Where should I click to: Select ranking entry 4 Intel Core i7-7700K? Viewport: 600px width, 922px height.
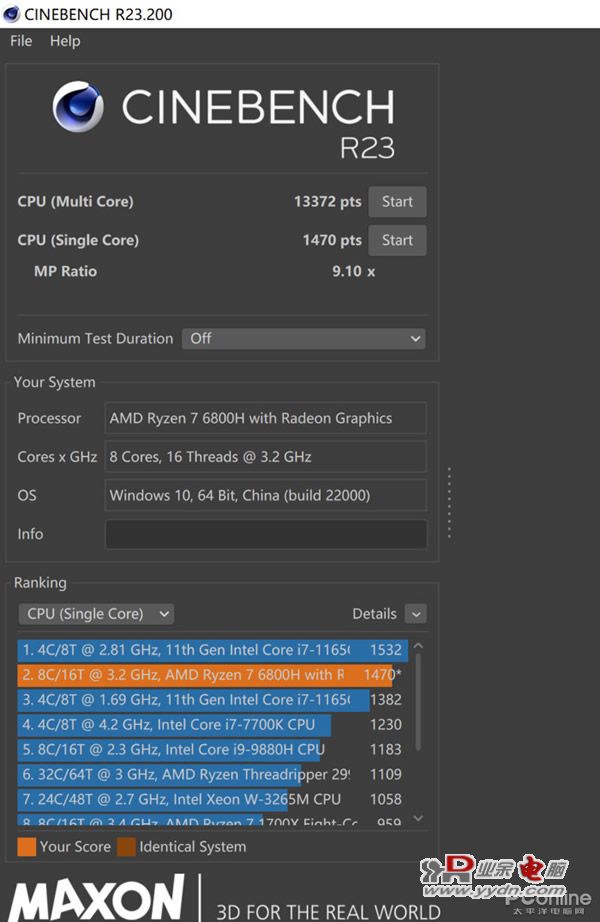[212, 724]
